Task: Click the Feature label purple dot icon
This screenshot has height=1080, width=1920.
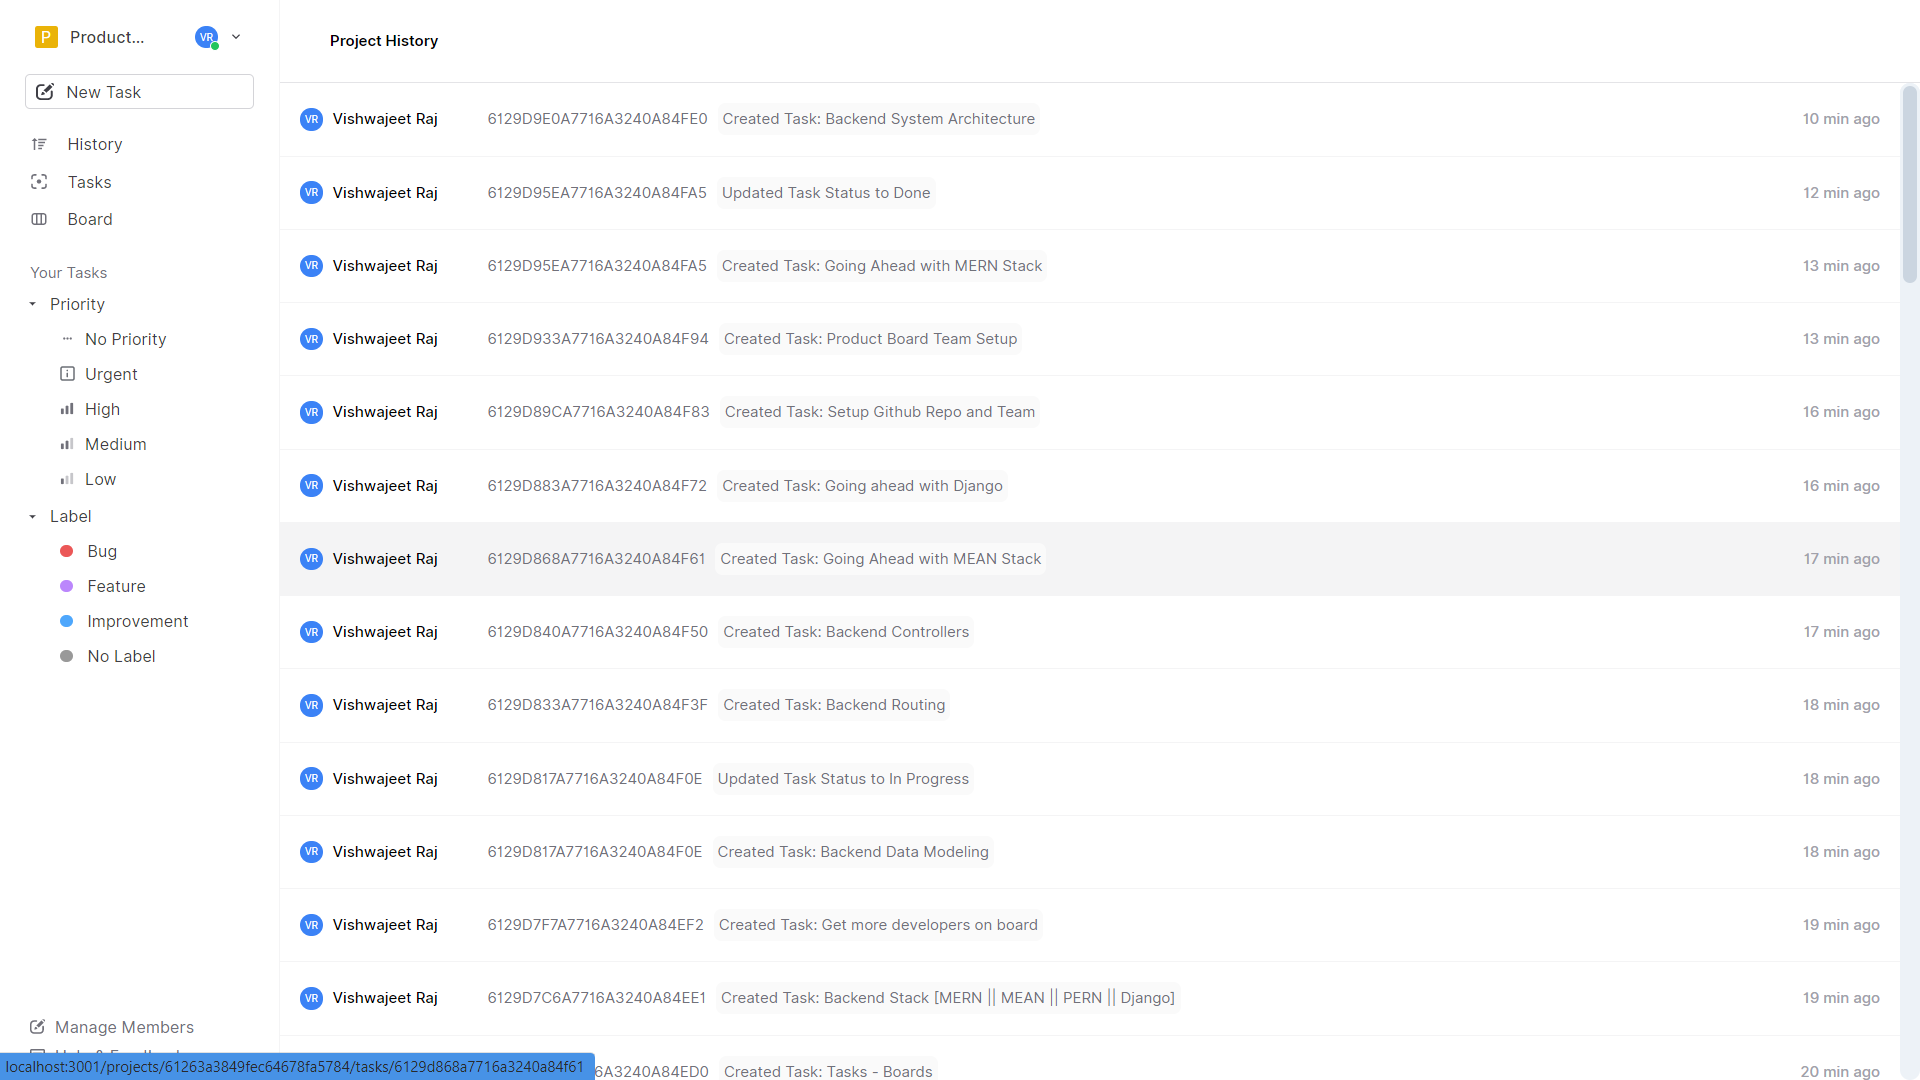Action: (x=67, y=587)
